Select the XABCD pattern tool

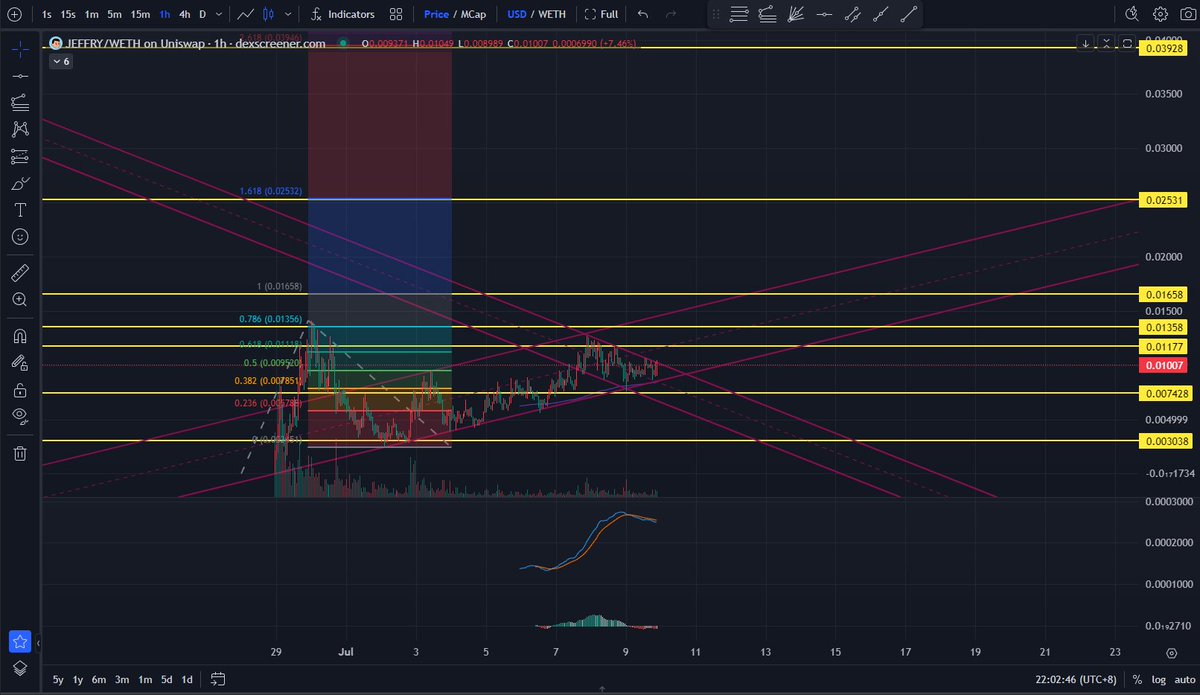coord(20,130)
